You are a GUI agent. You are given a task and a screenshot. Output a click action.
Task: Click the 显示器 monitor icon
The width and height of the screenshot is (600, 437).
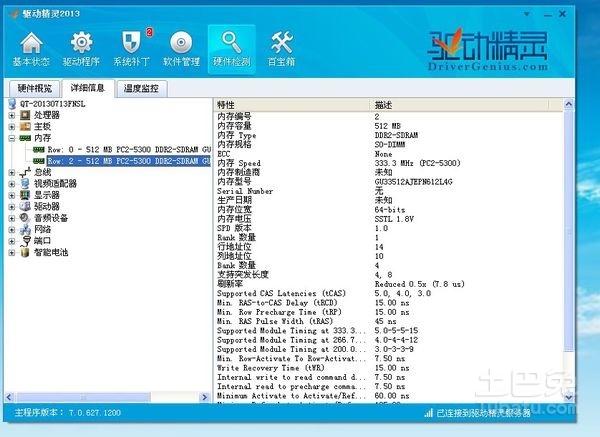pyautogui.click(x=25, y=195)
